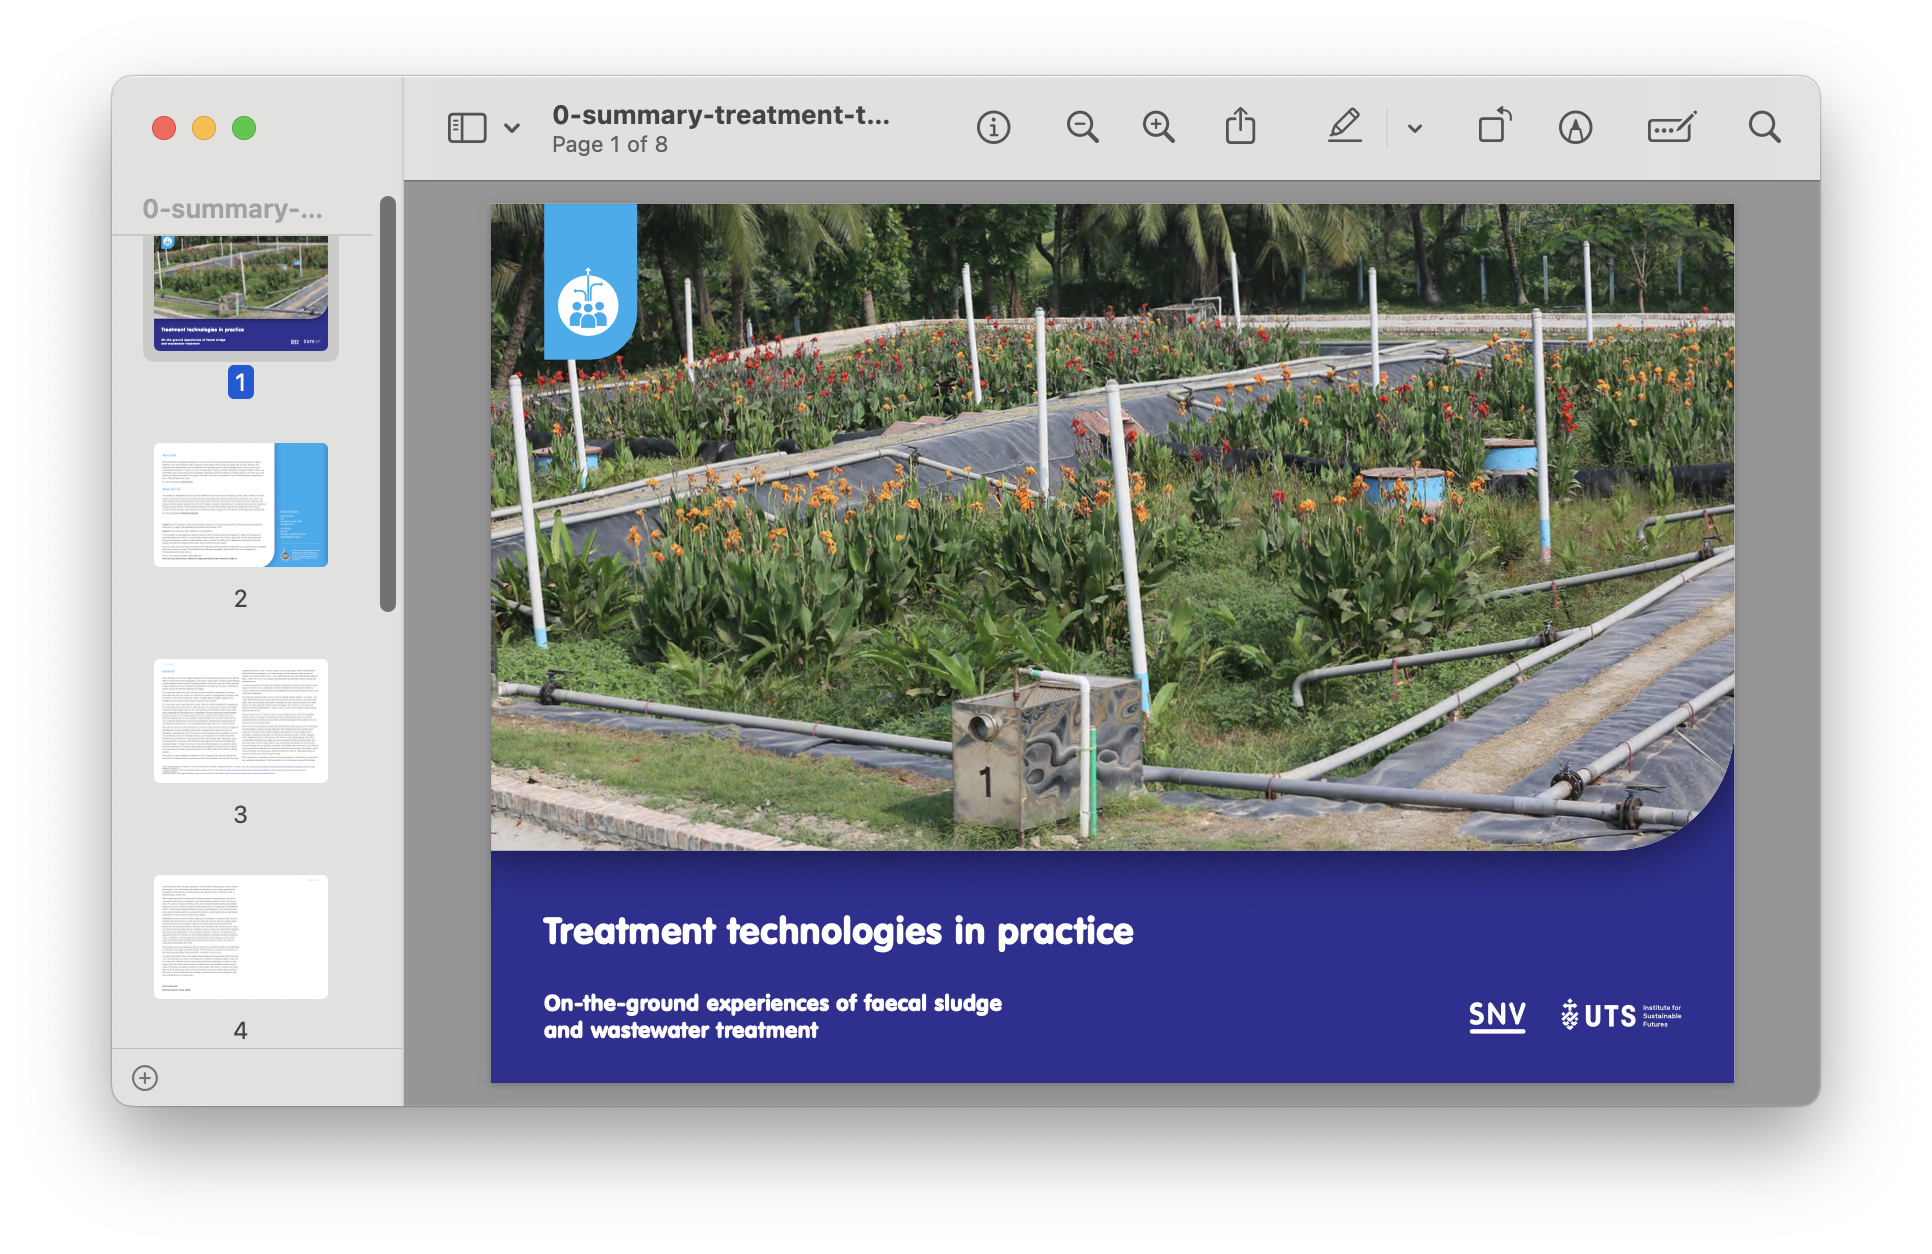Jump to page 3 thumbnail
Screen dimensions: 1932x1254
coord(241,720)
